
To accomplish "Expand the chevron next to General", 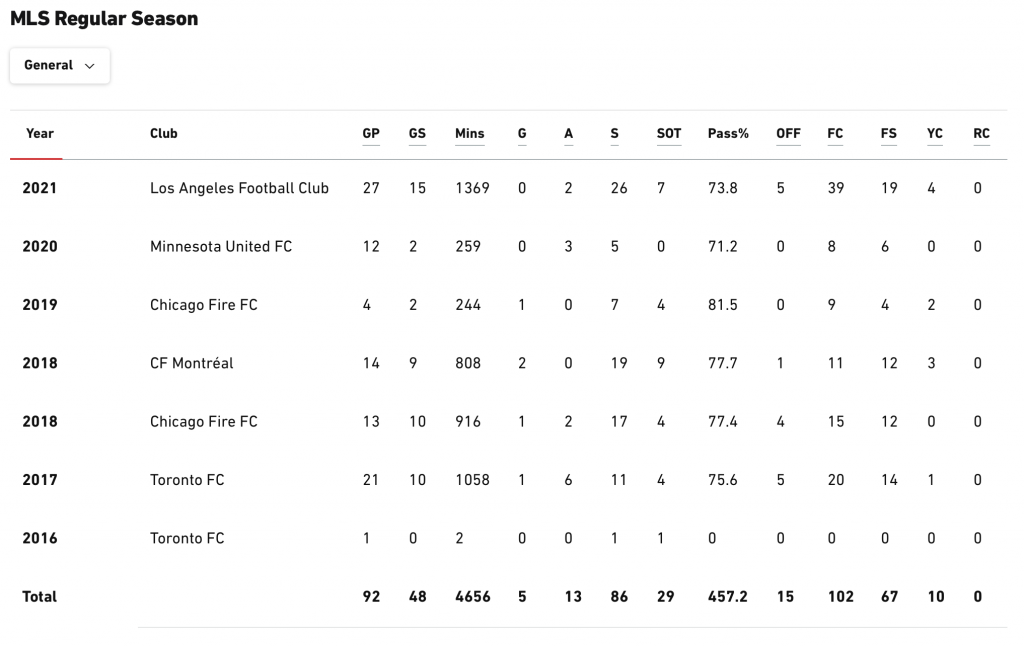I will click(x=90, y=66).
